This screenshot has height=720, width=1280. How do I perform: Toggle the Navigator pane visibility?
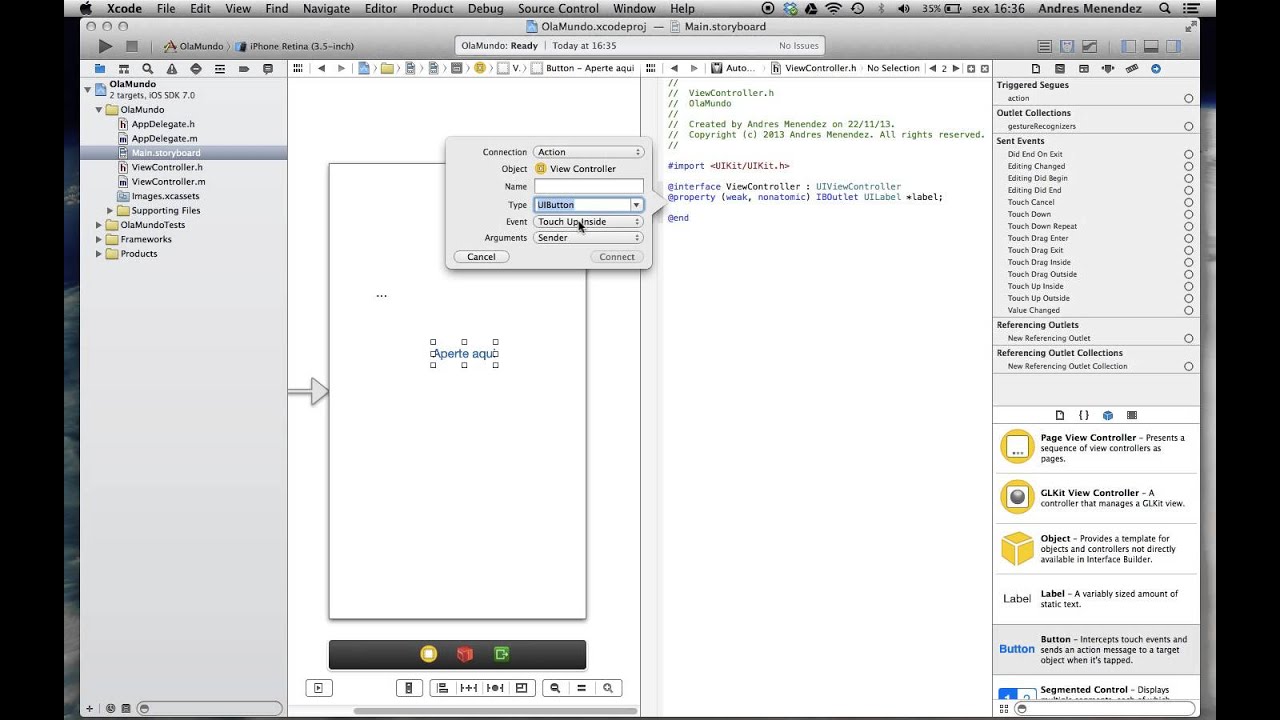point(1129,46)
